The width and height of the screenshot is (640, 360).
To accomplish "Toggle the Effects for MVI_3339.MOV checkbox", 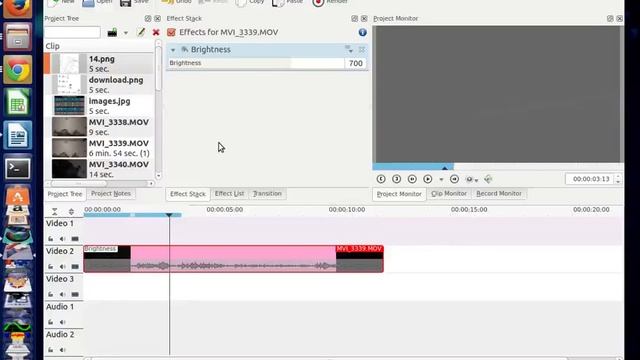I will coord(171,32).
